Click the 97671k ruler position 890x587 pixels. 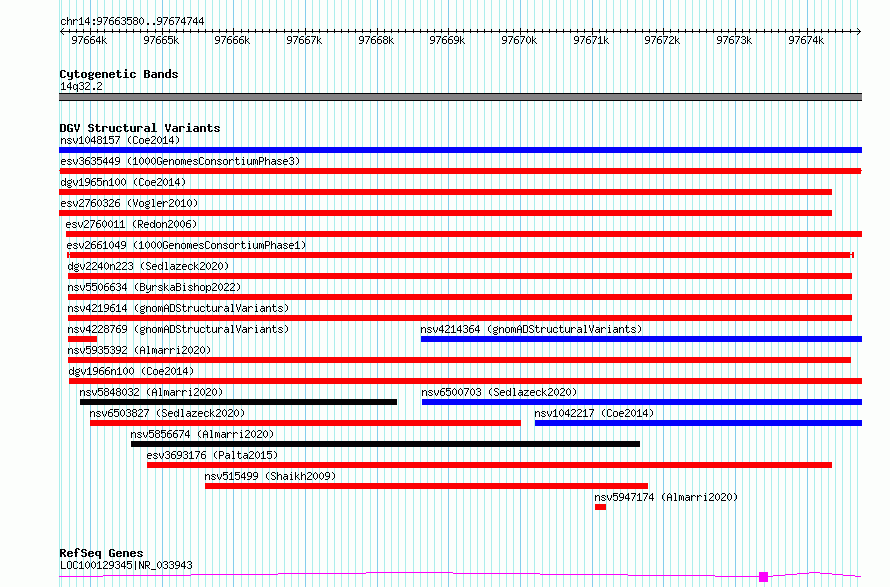point(591,40)
